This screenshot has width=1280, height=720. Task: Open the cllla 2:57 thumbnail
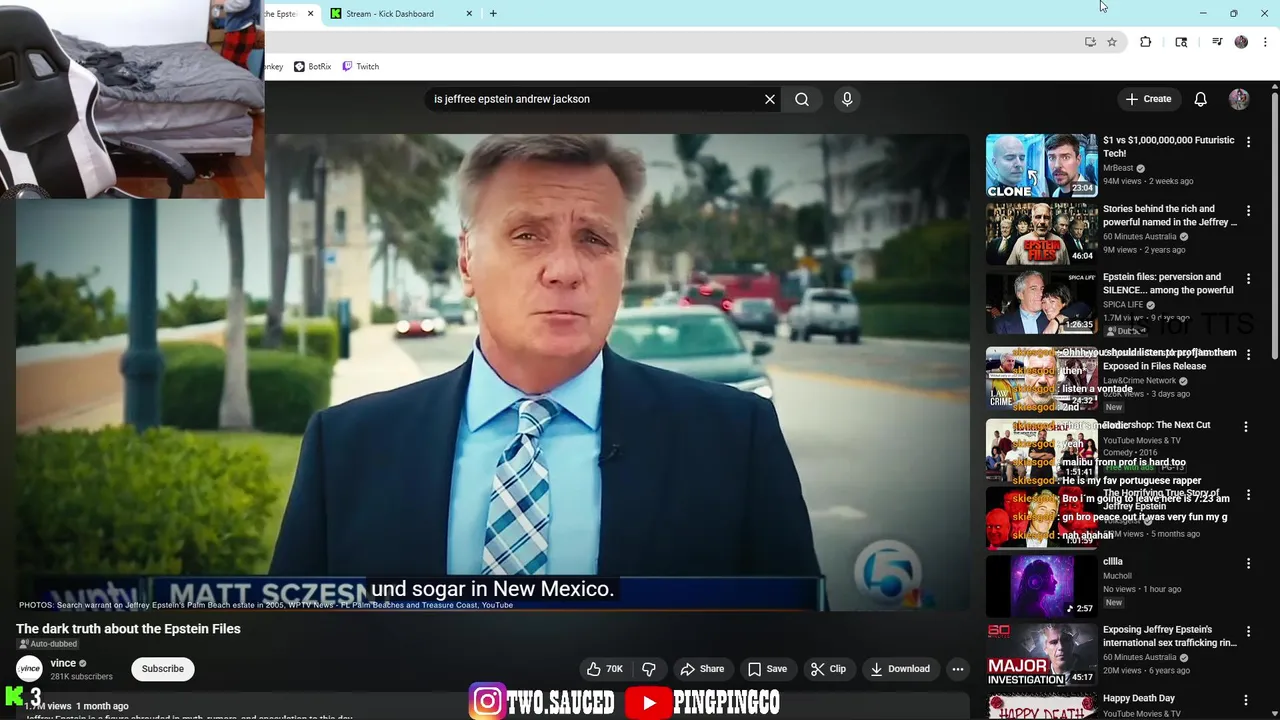click(1041, 586)
